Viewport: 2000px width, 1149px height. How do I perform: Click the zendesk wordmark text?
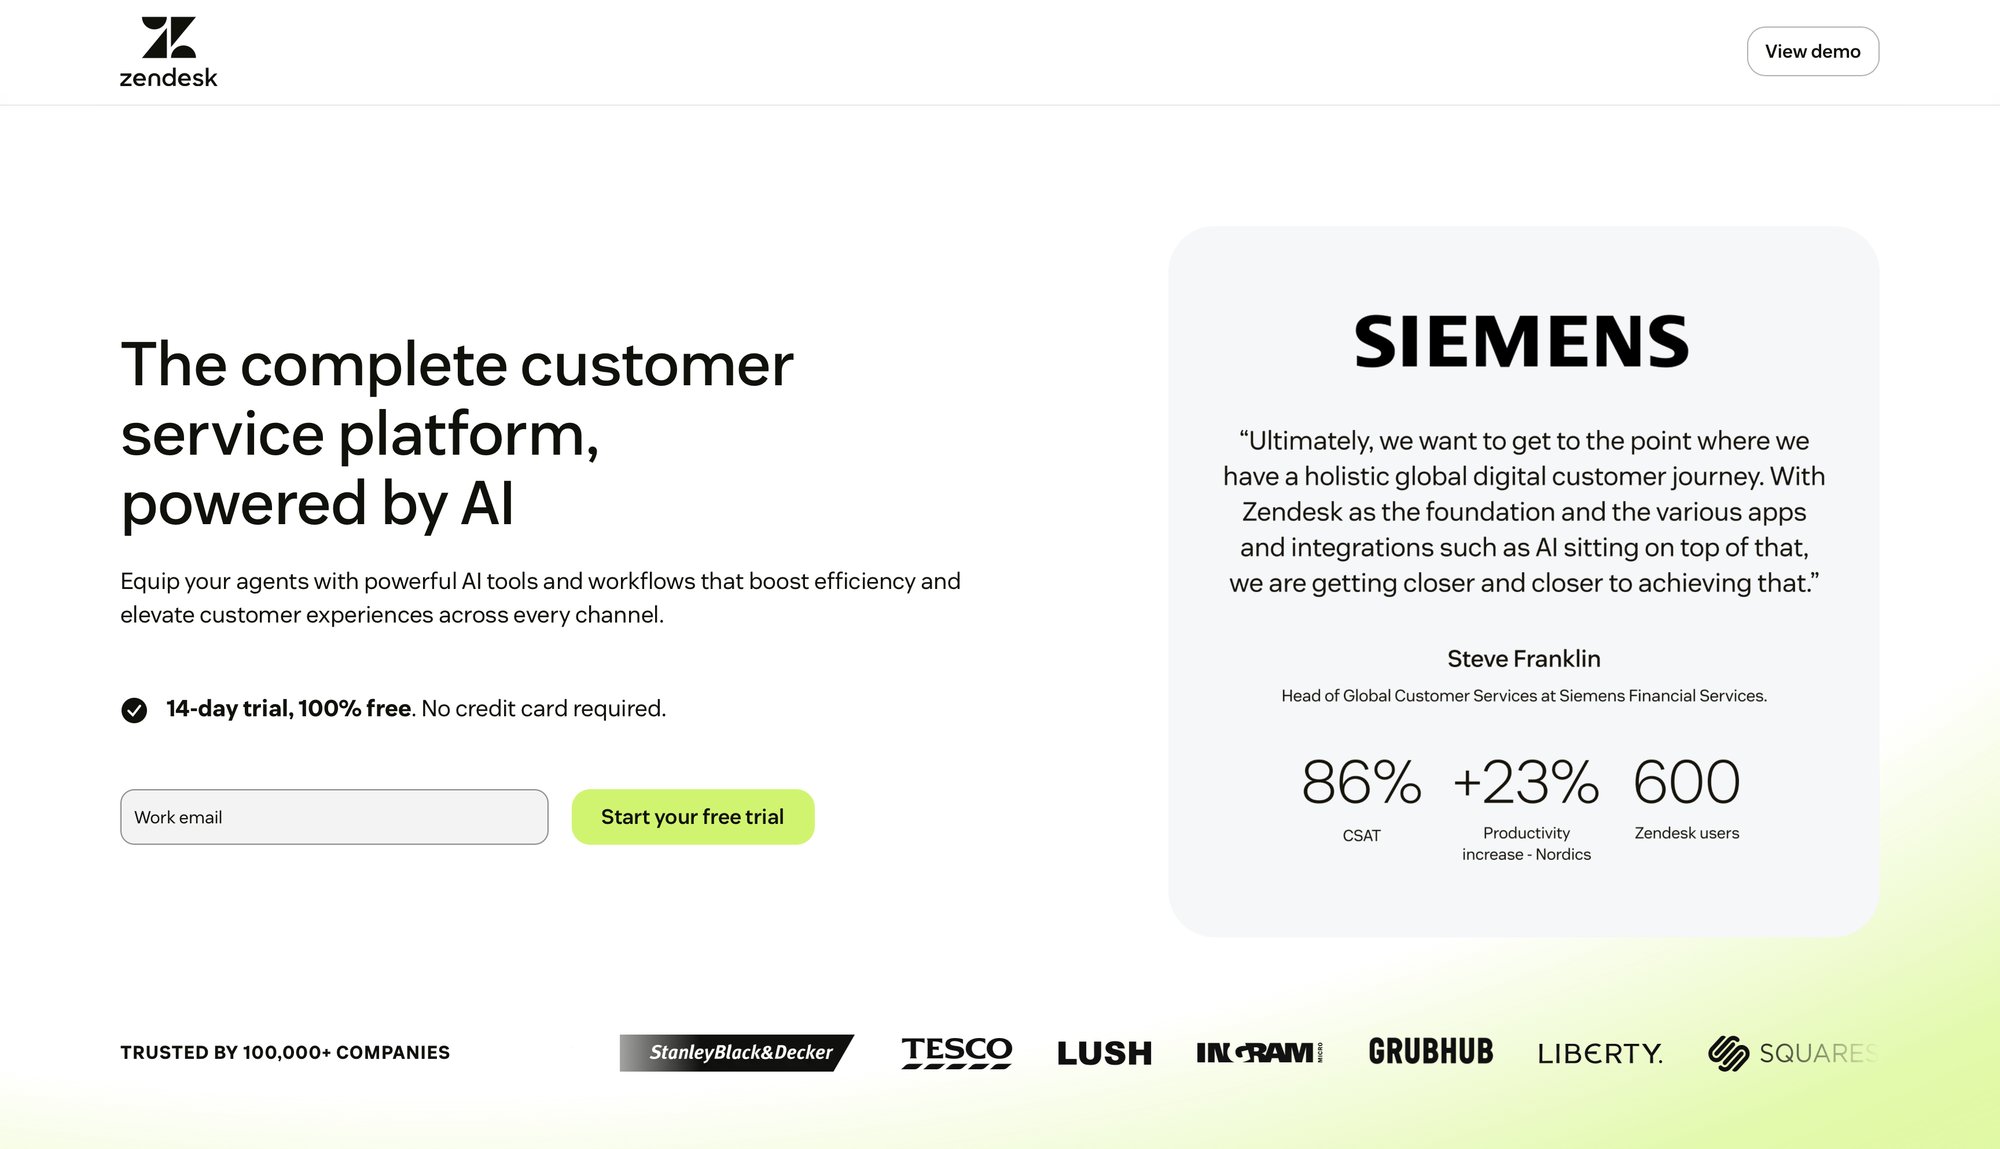pyautogui.click(x=167, y=76)
